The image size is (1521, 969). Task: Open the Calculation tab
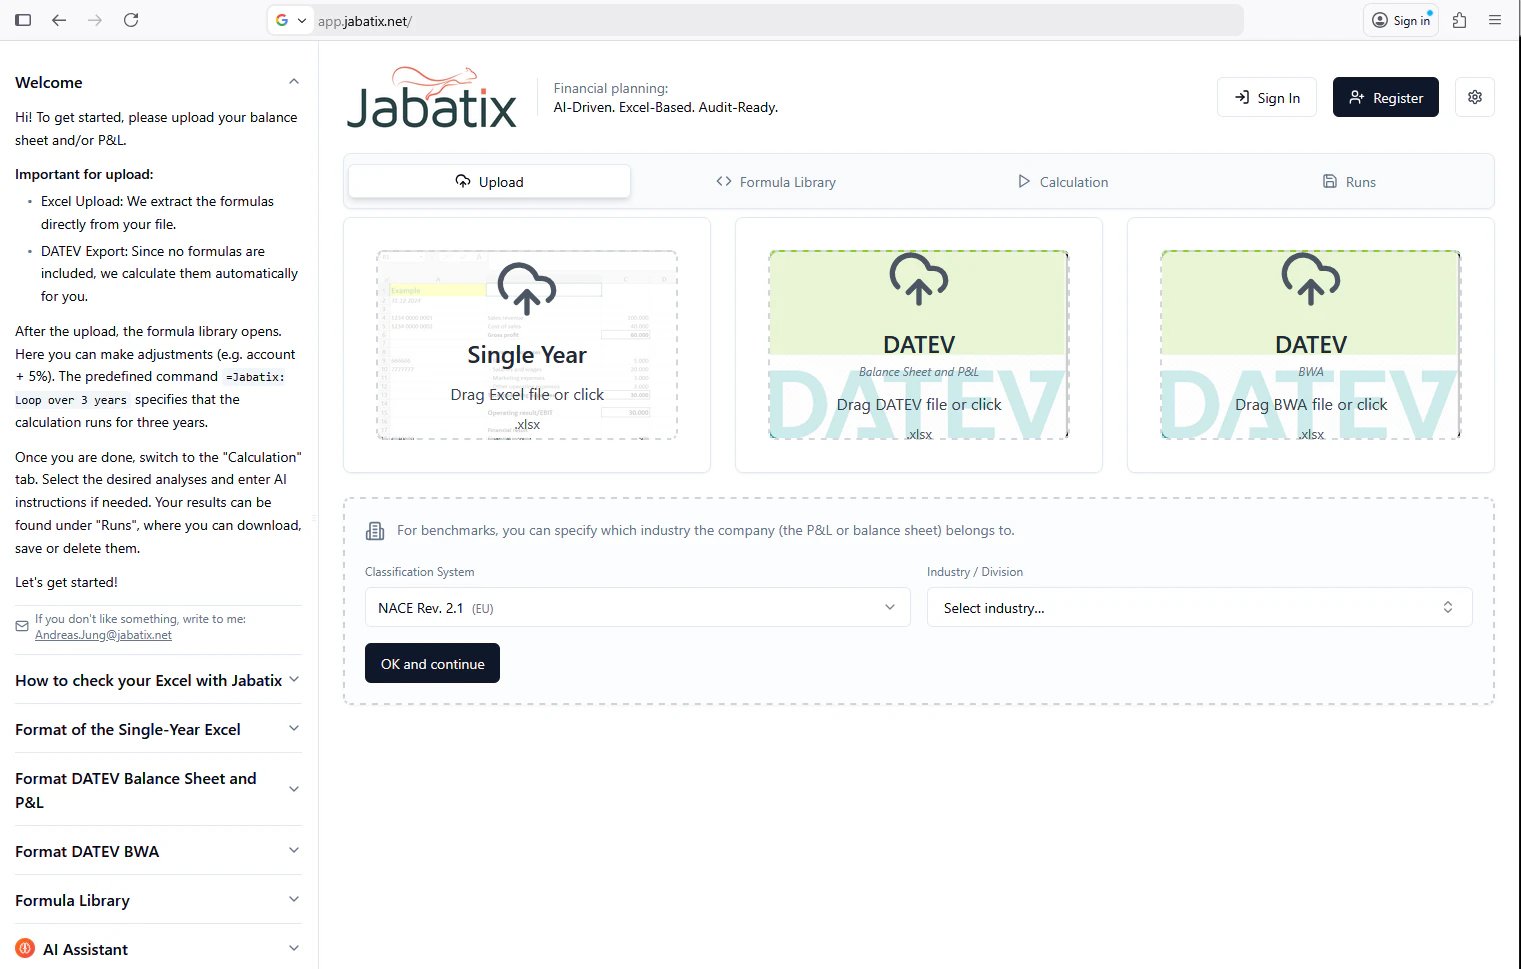coord(1063,181)
